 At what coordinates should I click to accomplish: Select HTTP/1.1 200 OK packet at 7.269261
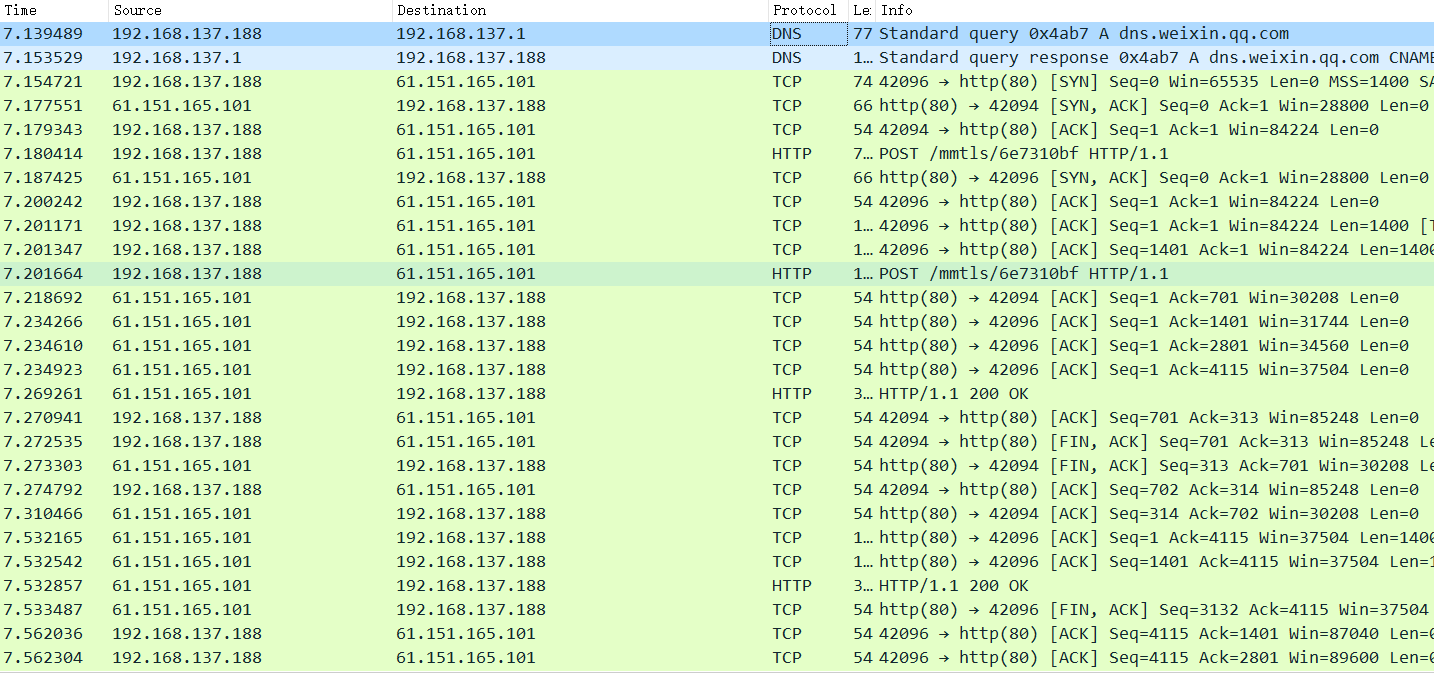[x=717, y=394]
